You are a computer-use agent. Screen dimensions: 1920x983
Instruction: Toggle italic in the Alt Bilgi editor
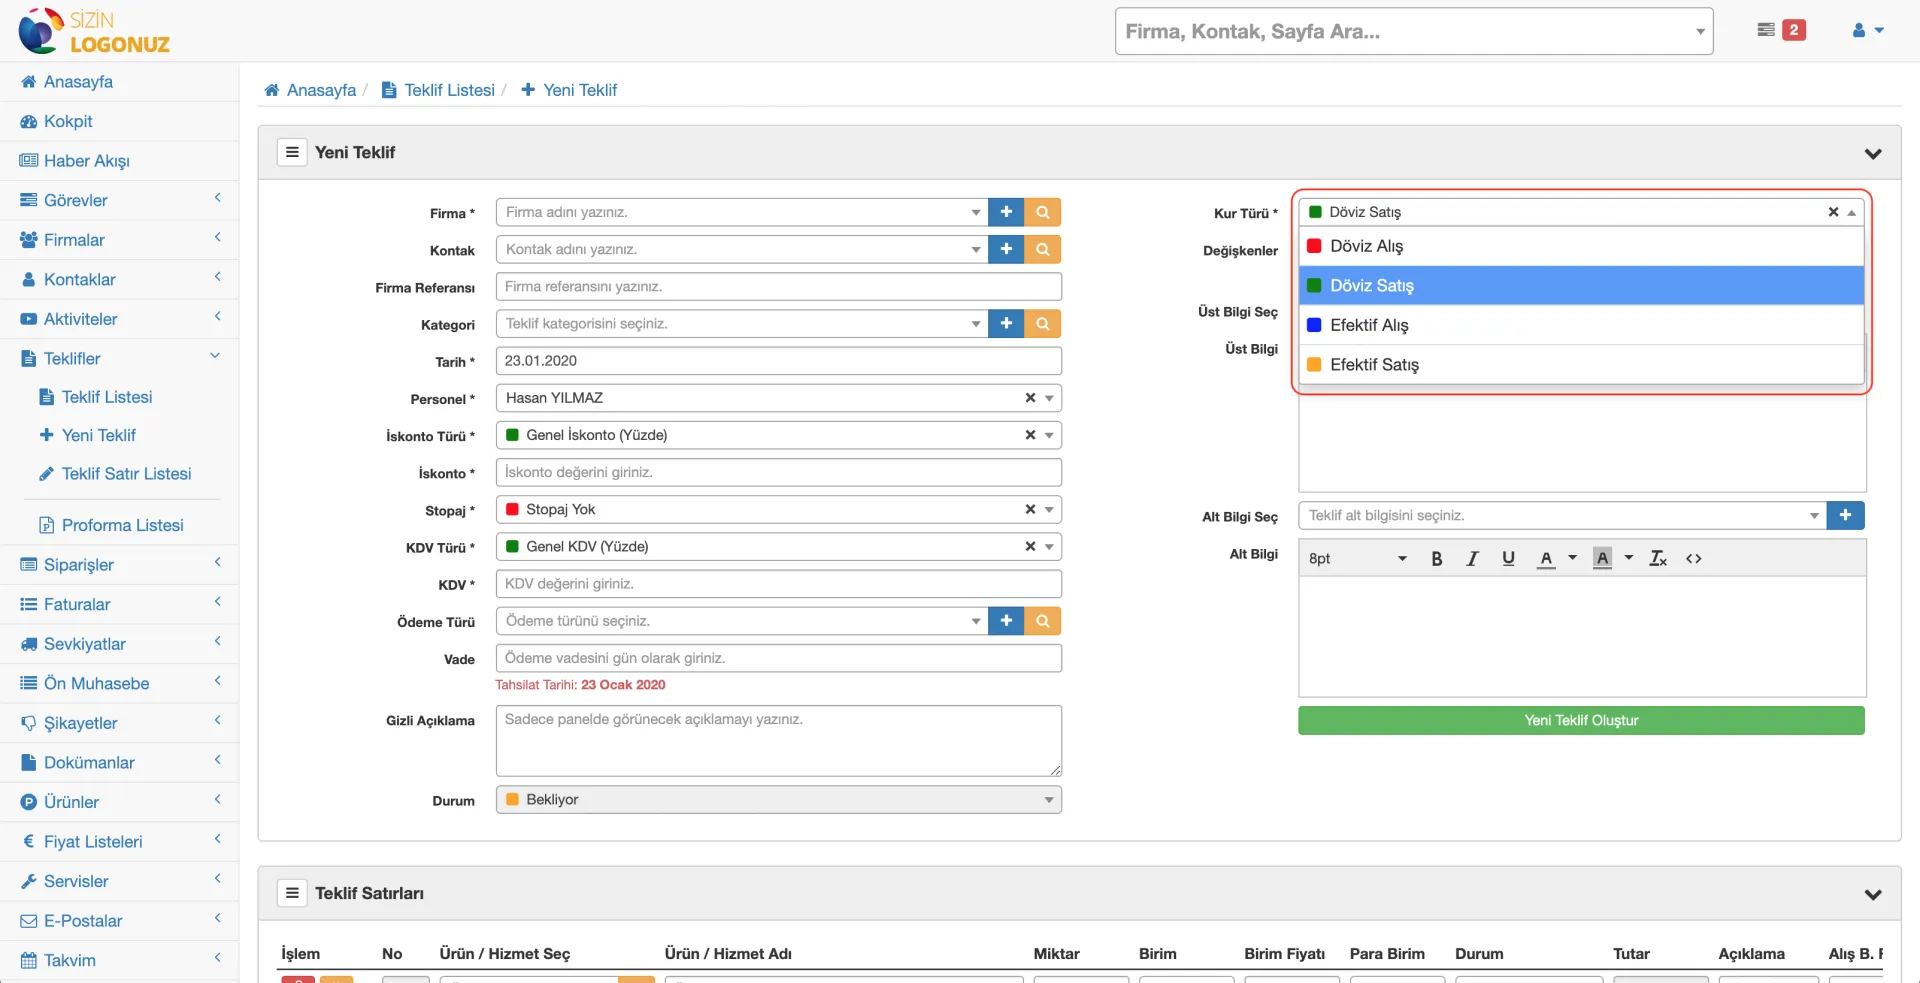coord(1472,559)
